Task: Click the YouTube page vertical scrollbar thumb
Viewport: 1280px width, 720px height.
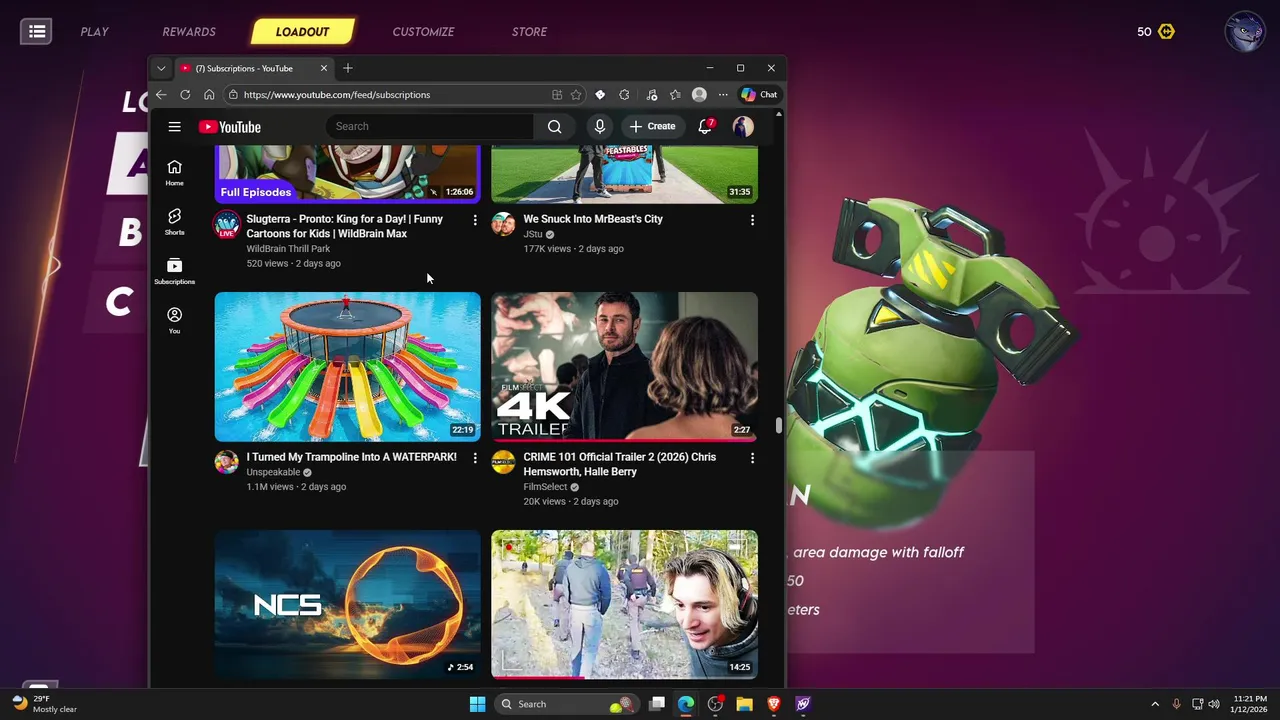Action: tap(779, 426)
